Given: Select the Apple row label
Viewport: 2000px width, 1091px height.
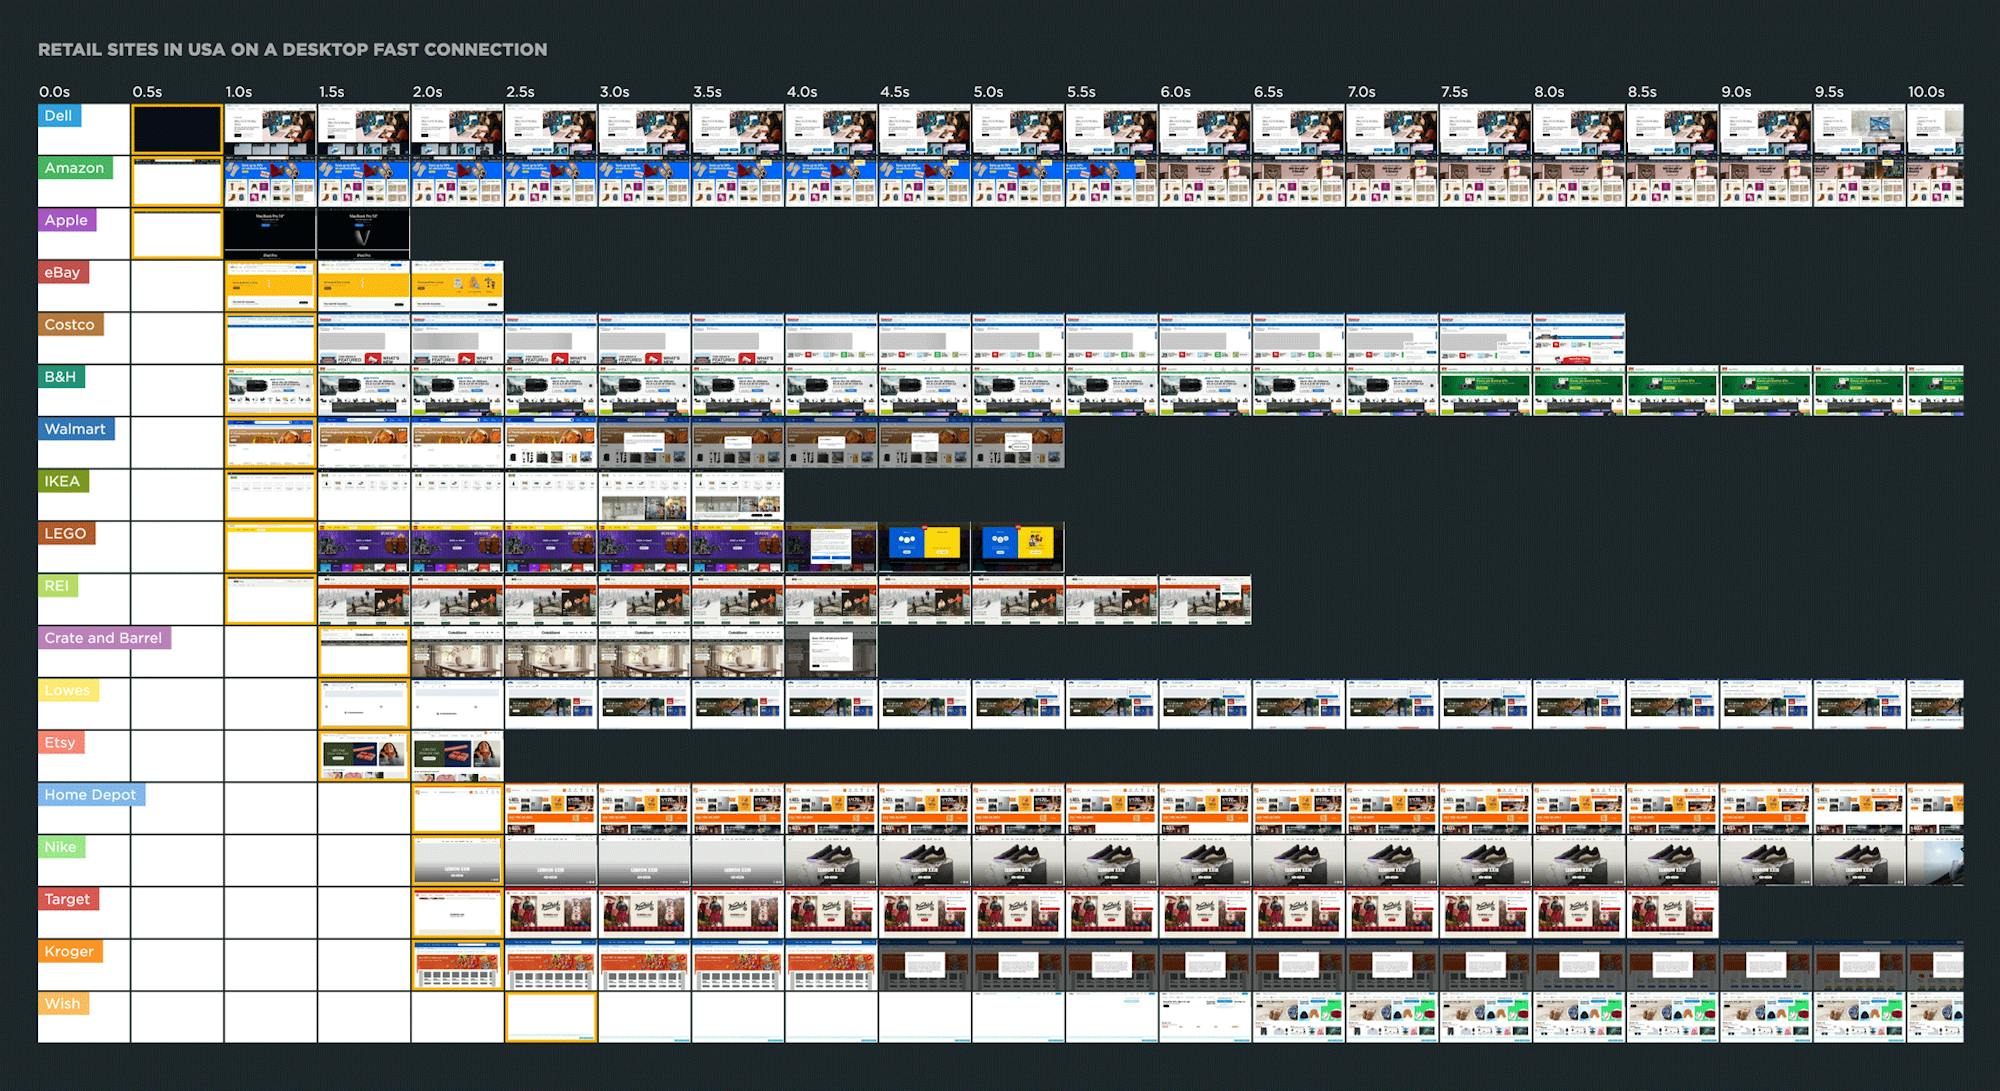Looking at the screenshot, I should [66, 220].
